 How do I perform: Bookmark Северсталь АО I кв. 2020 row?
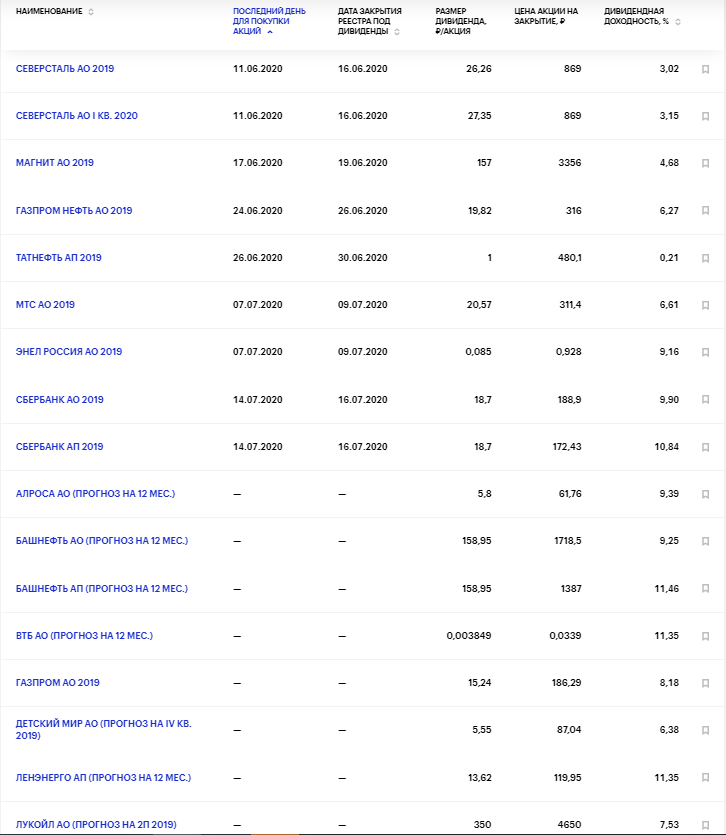[705, 116]
